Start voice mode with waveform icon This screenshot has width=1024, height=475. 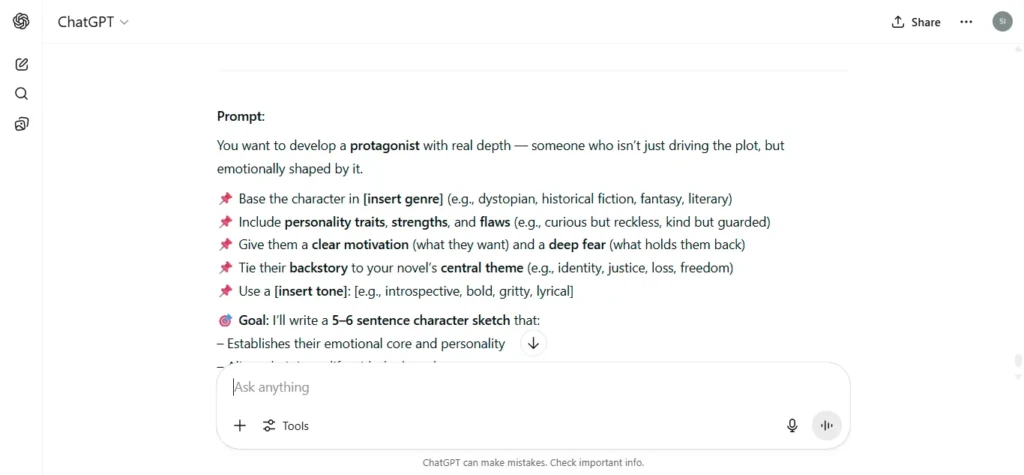[x=827, y=426]
